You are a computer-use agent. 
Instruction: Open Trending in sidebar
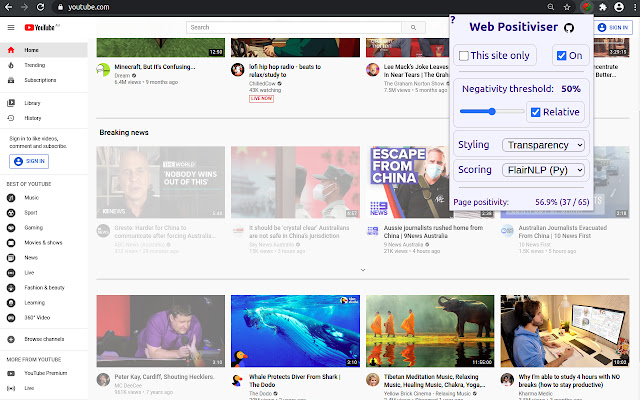(44, 65)
